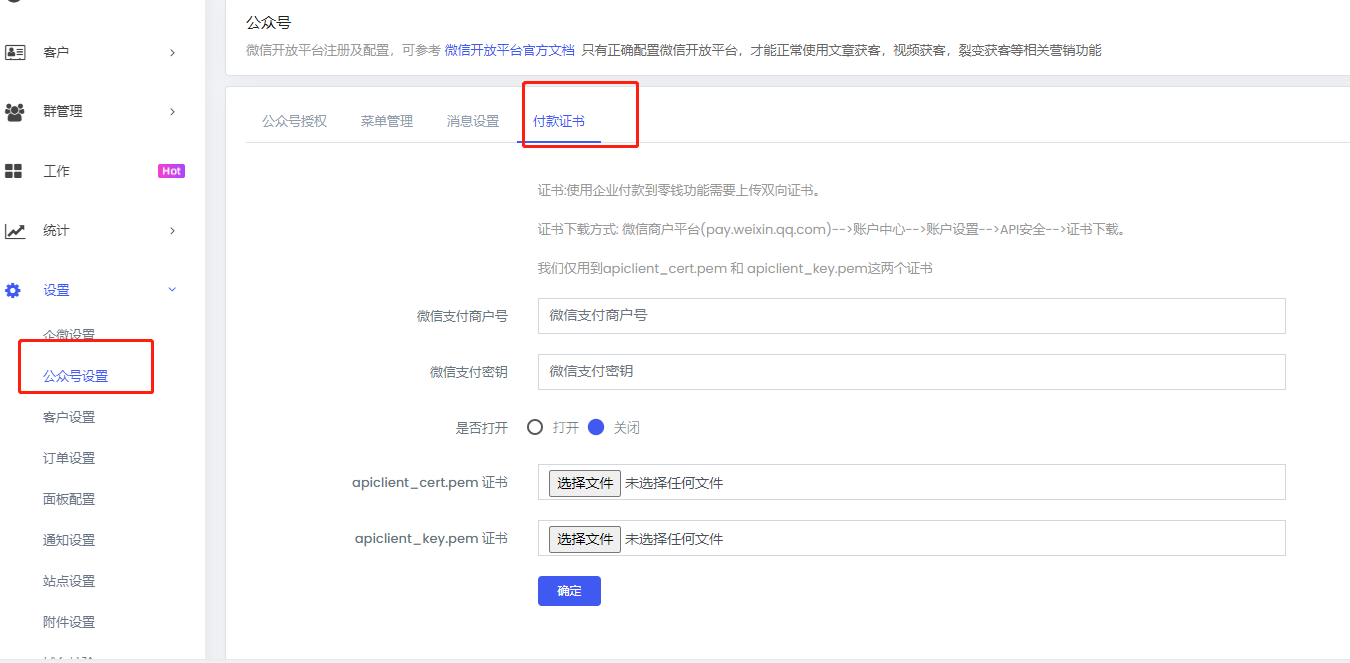
Task: Select the 付款证书 tab
Action: (x=559, y=121)
